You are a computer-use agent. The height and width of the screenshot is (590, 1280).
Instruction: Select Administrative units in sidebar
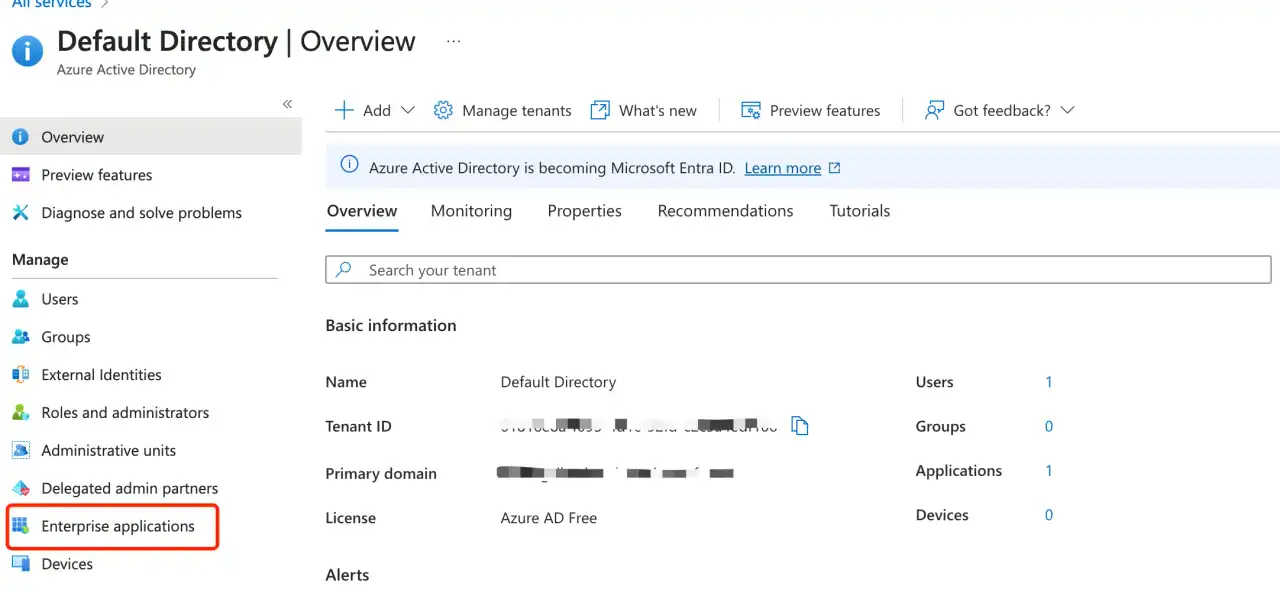107,450
